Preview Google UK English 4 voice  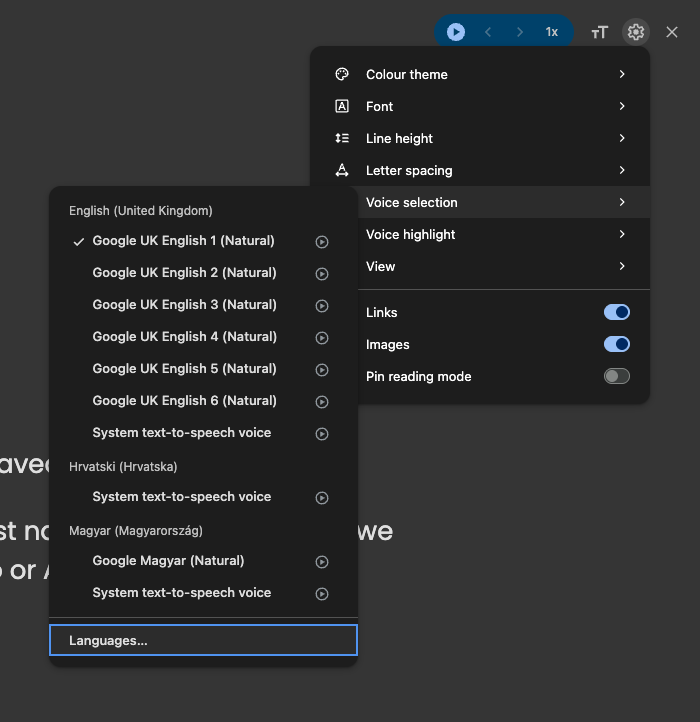(322, 338)
